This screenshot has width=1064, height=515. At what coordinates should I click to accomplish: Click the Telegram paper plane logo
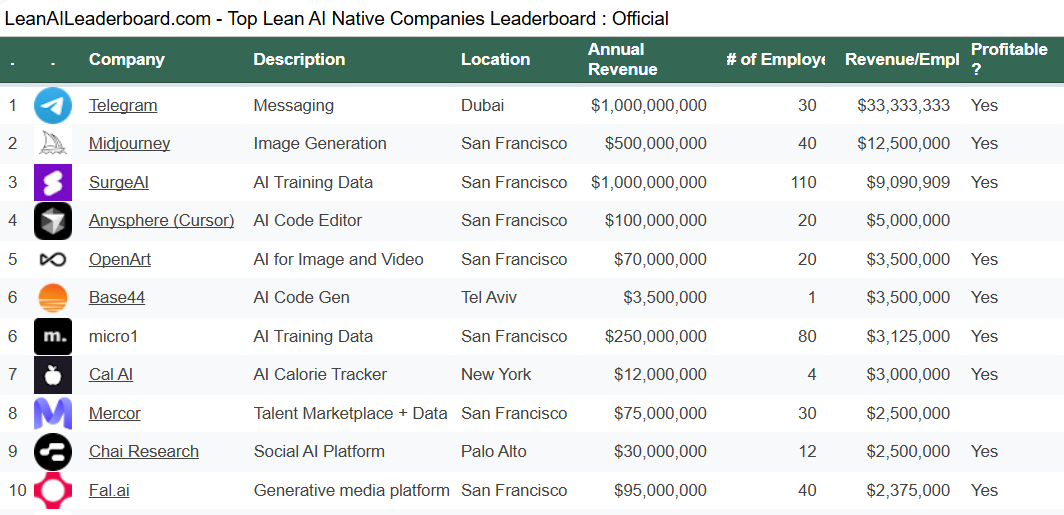53,105
